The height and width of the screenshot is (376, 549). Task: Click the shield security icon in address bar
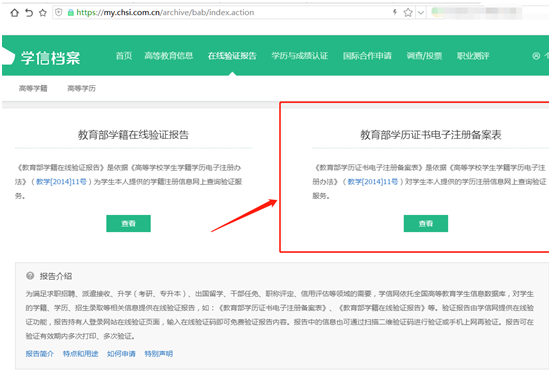pyautogui.click(x=59, y=12)
